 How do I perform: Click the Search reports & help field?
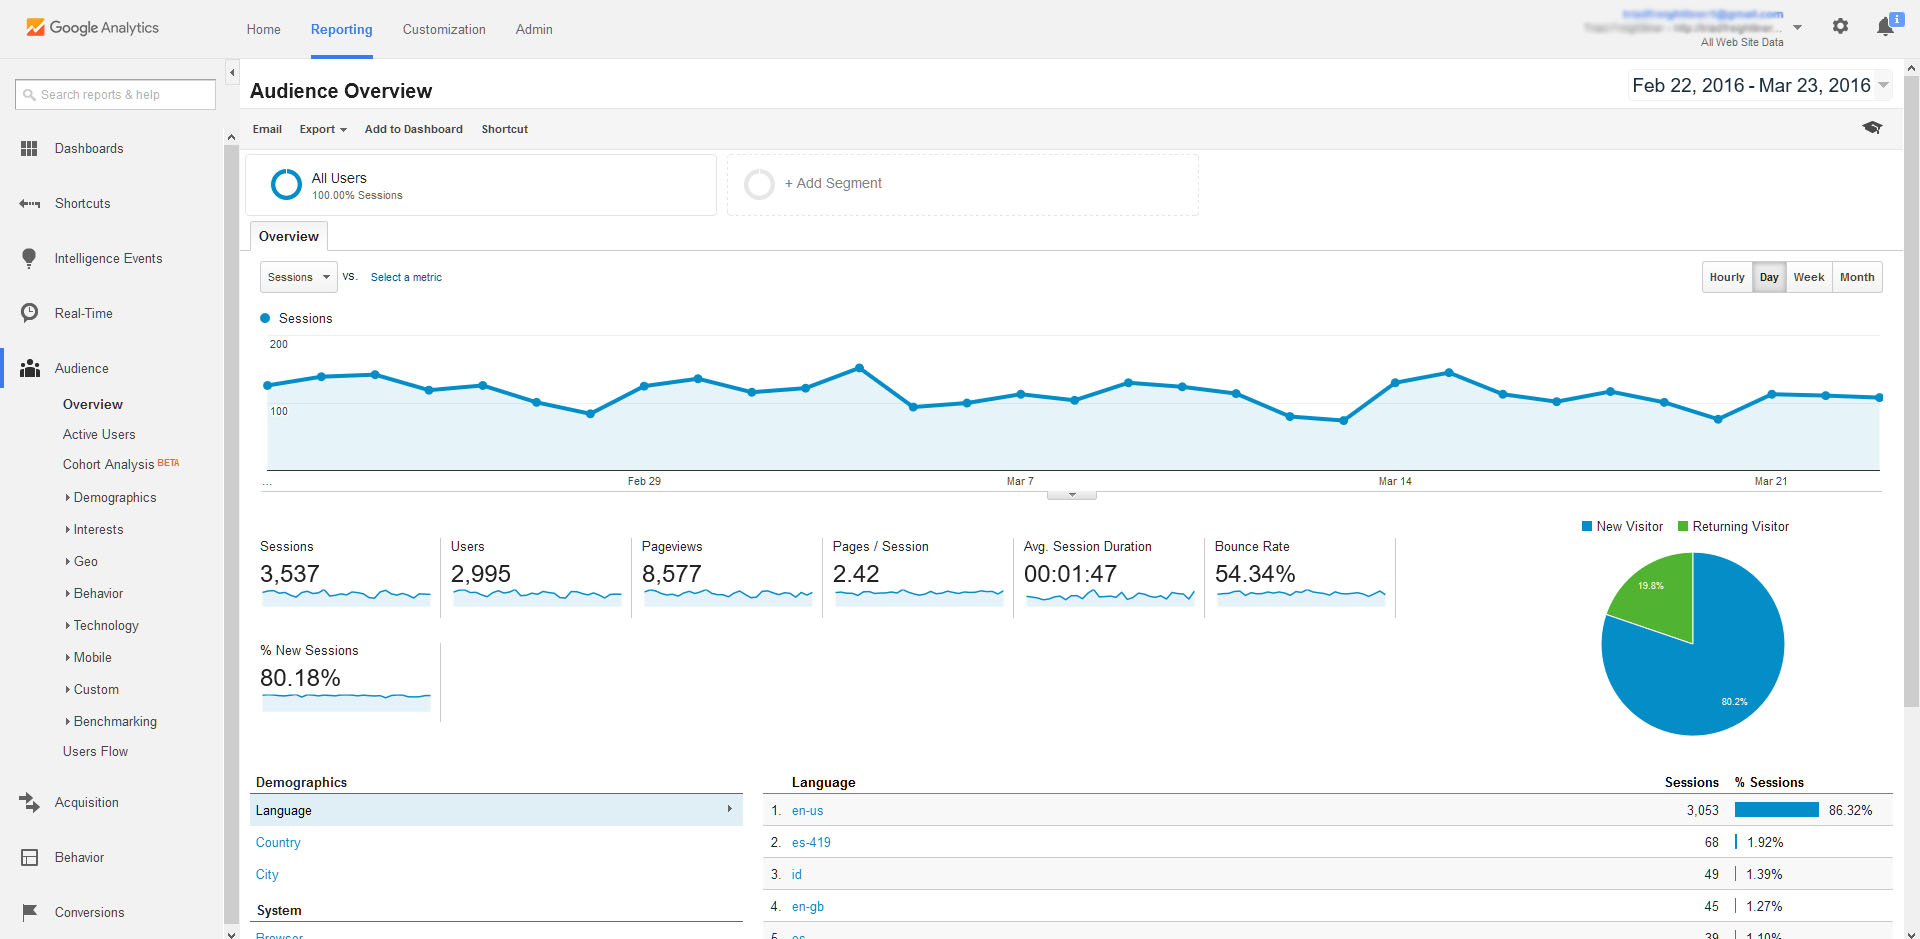coord(116,94)
